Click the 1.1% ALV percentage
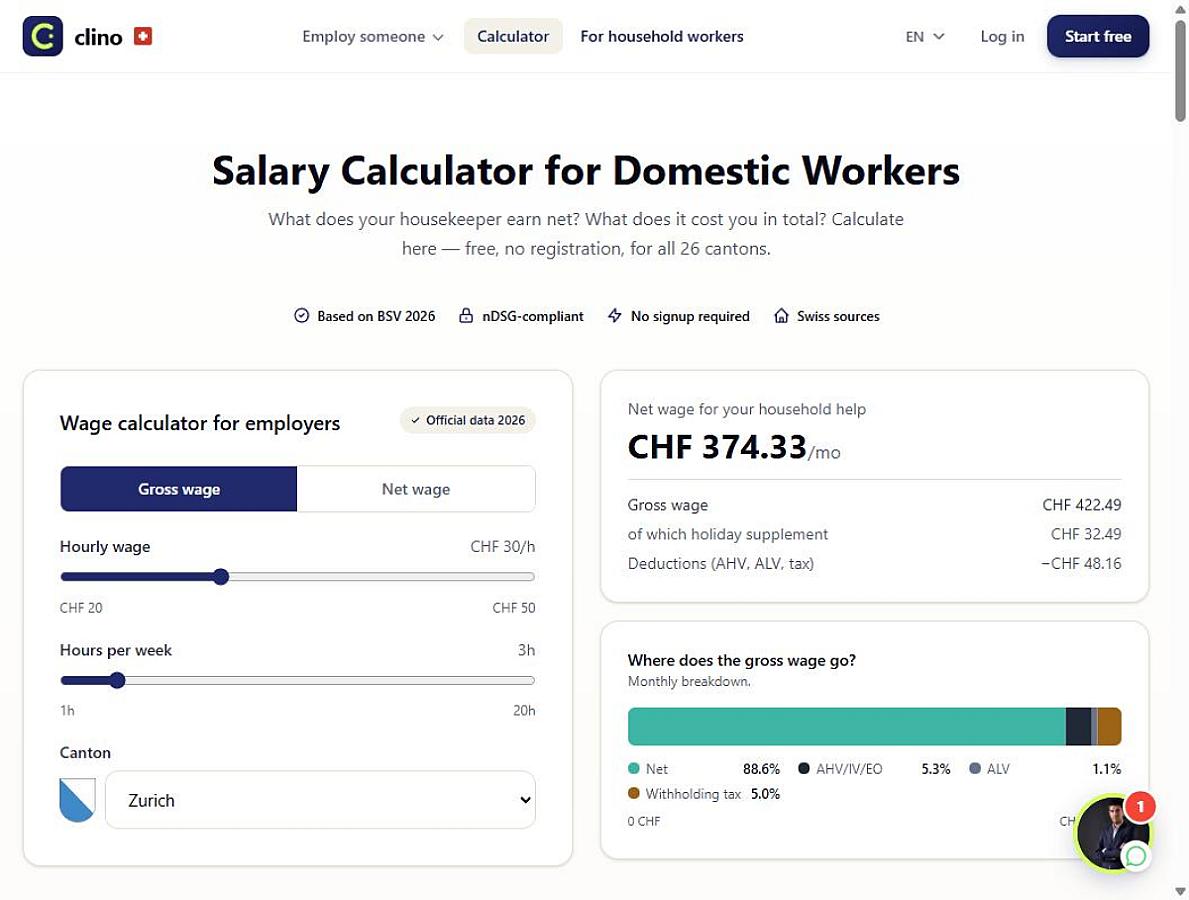Screen dimensions: 1189x900 [1106, 769]
